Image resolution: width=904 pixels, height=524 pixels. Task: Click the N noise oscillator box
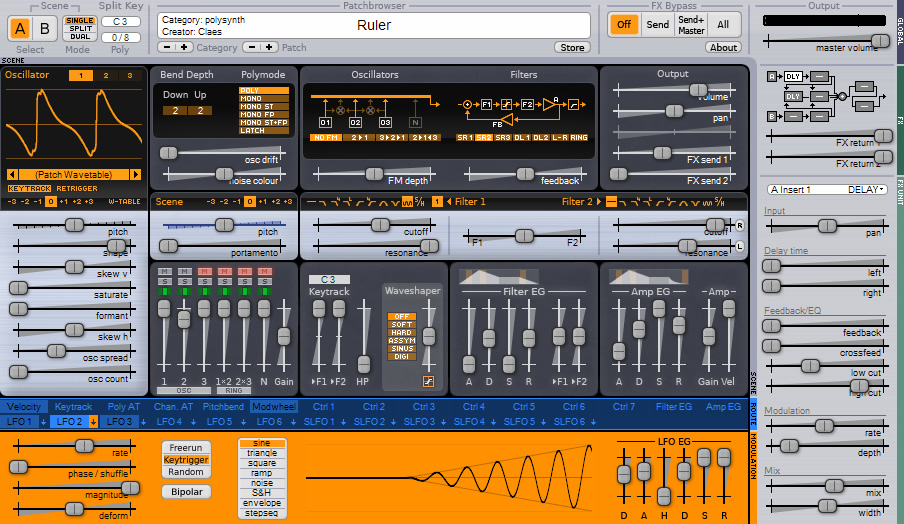pyautogui.click(x=415, y=122)
